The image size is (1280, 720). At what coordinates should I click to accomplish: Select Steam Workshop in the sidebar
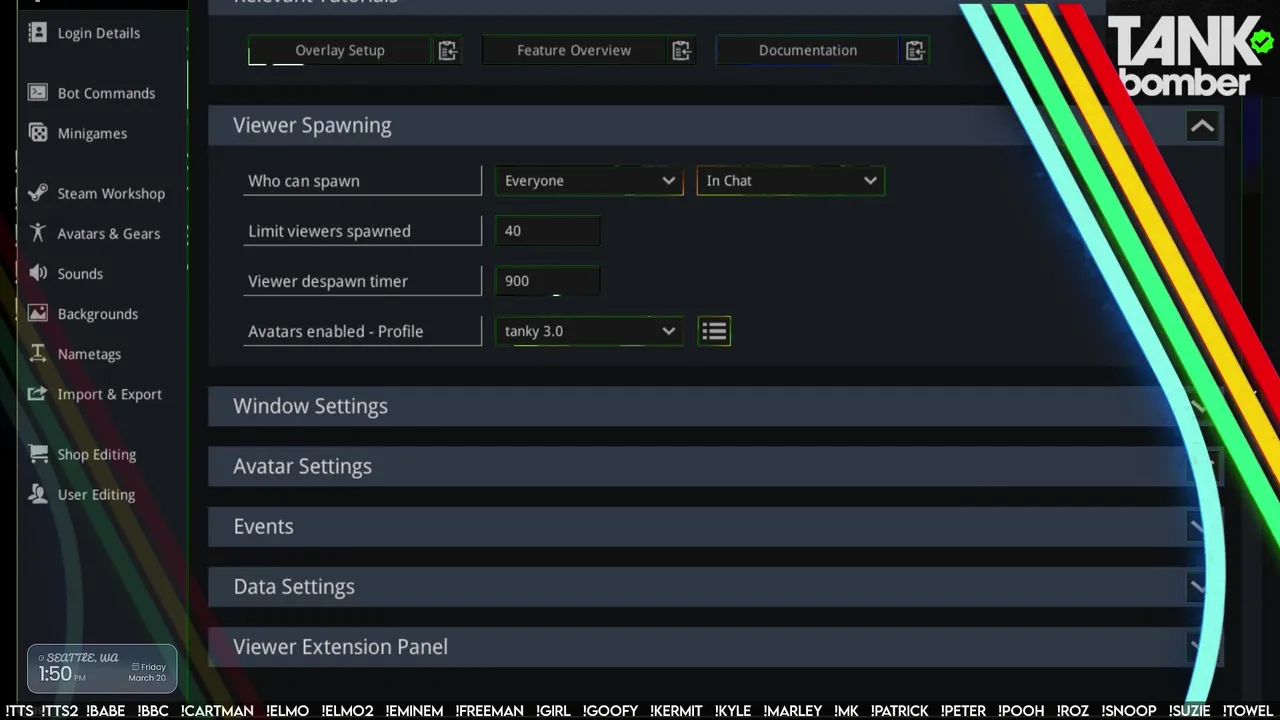pyautogui.click(x=111, y=193)
